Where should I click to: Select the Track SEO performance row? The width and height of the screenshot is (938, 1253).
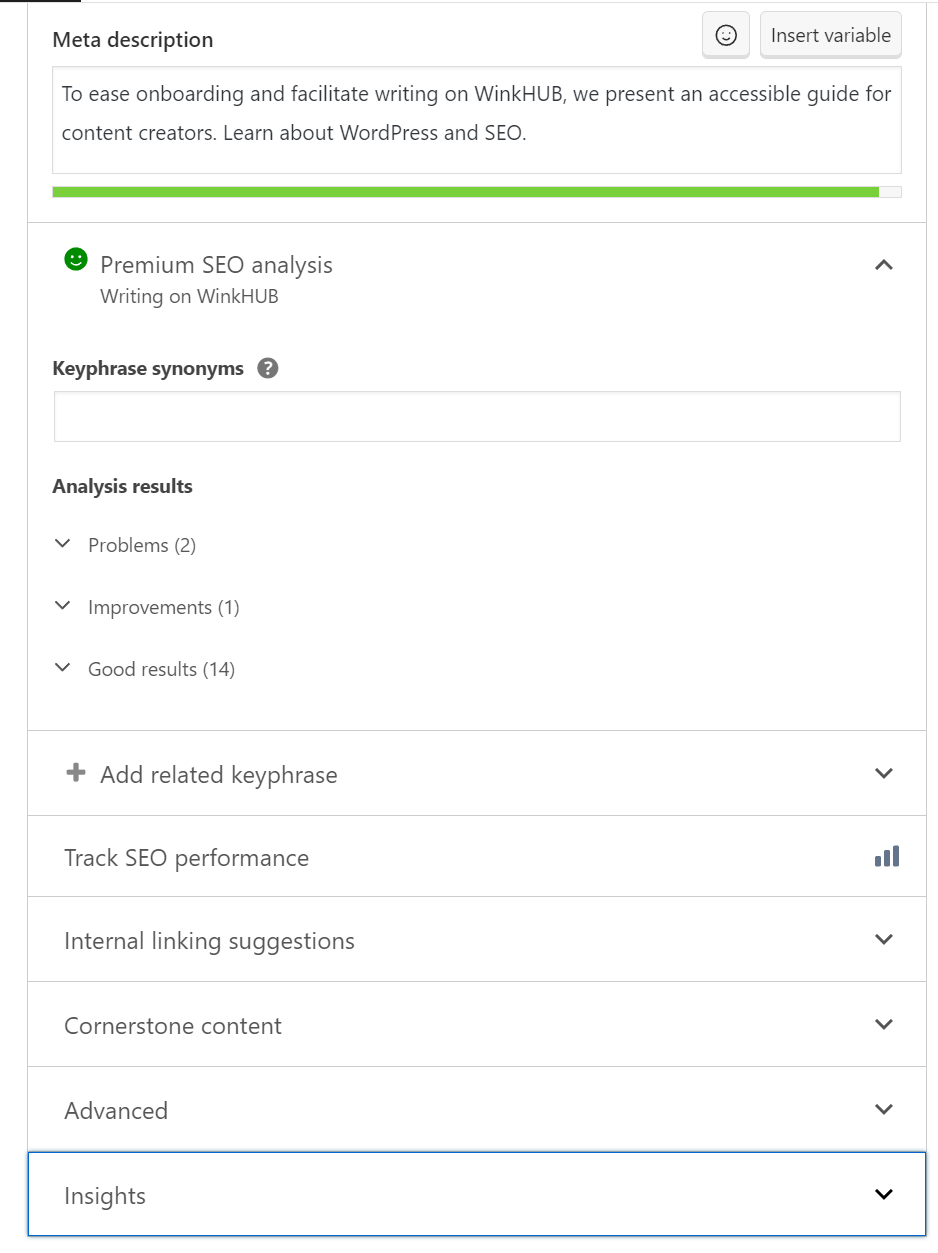tap(477, 857)
